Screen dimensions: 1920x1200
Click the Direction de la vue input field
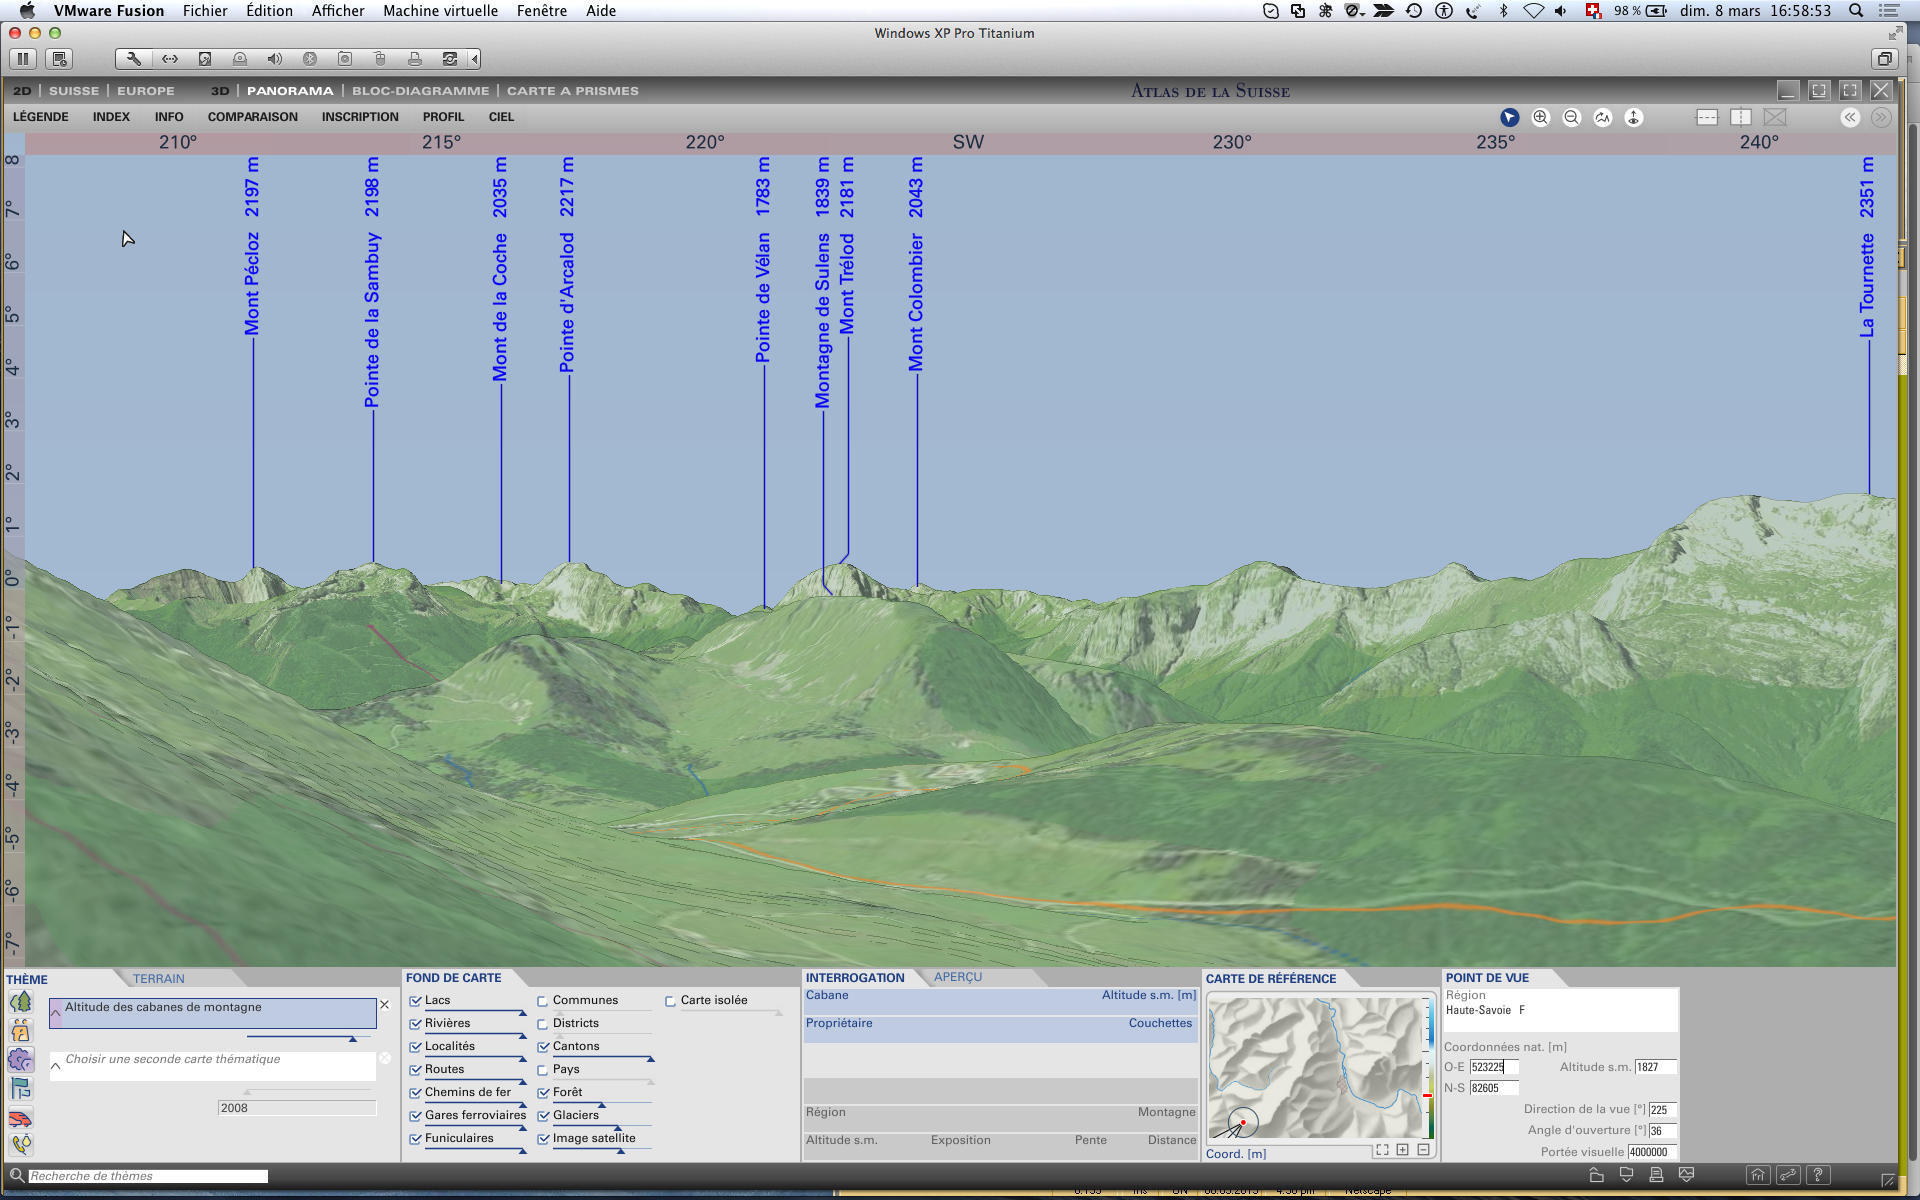(1661, 1110)
